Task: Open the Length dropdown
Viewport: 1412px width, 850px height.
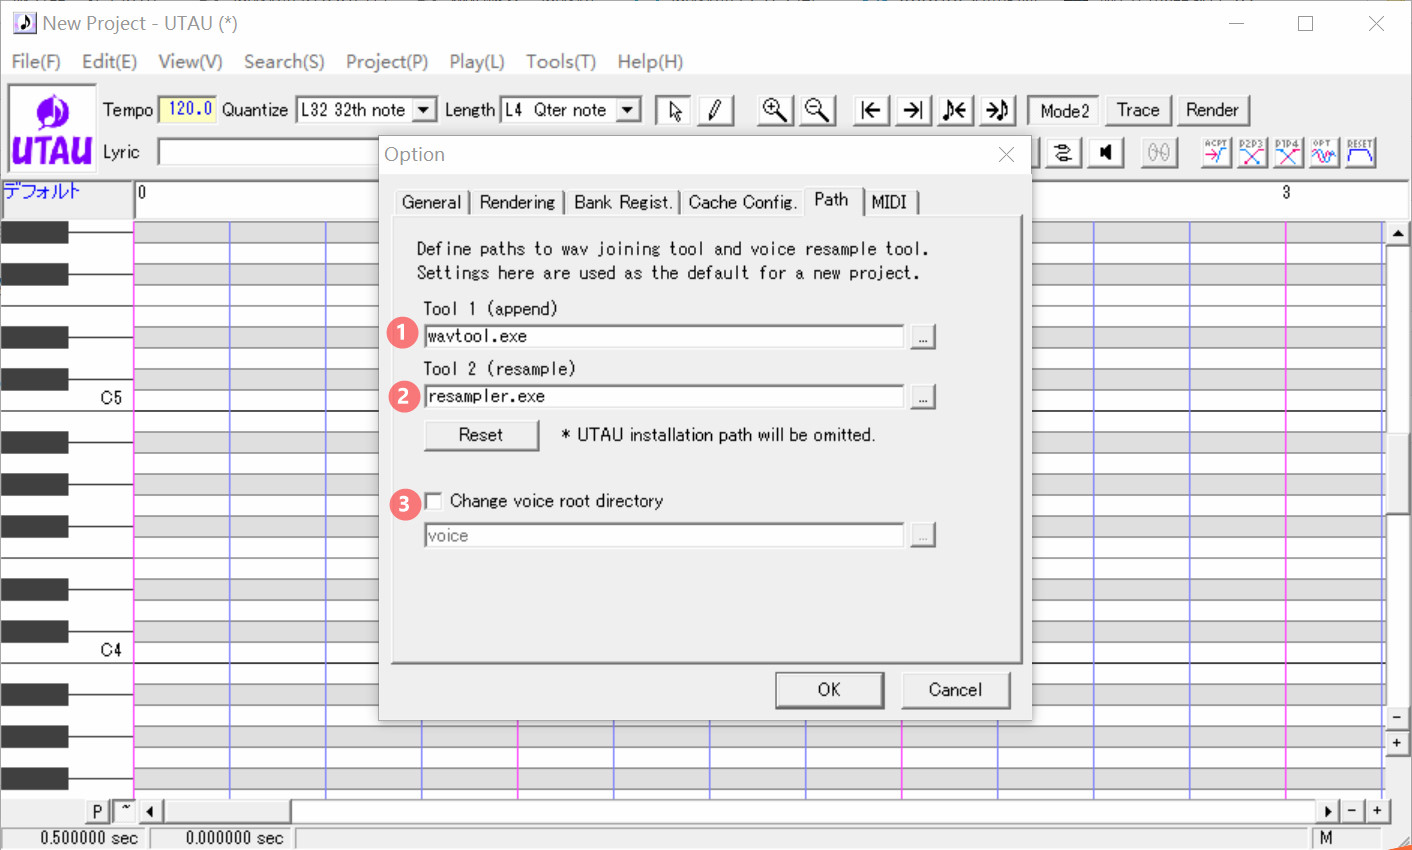Action: tap(629, 110)
